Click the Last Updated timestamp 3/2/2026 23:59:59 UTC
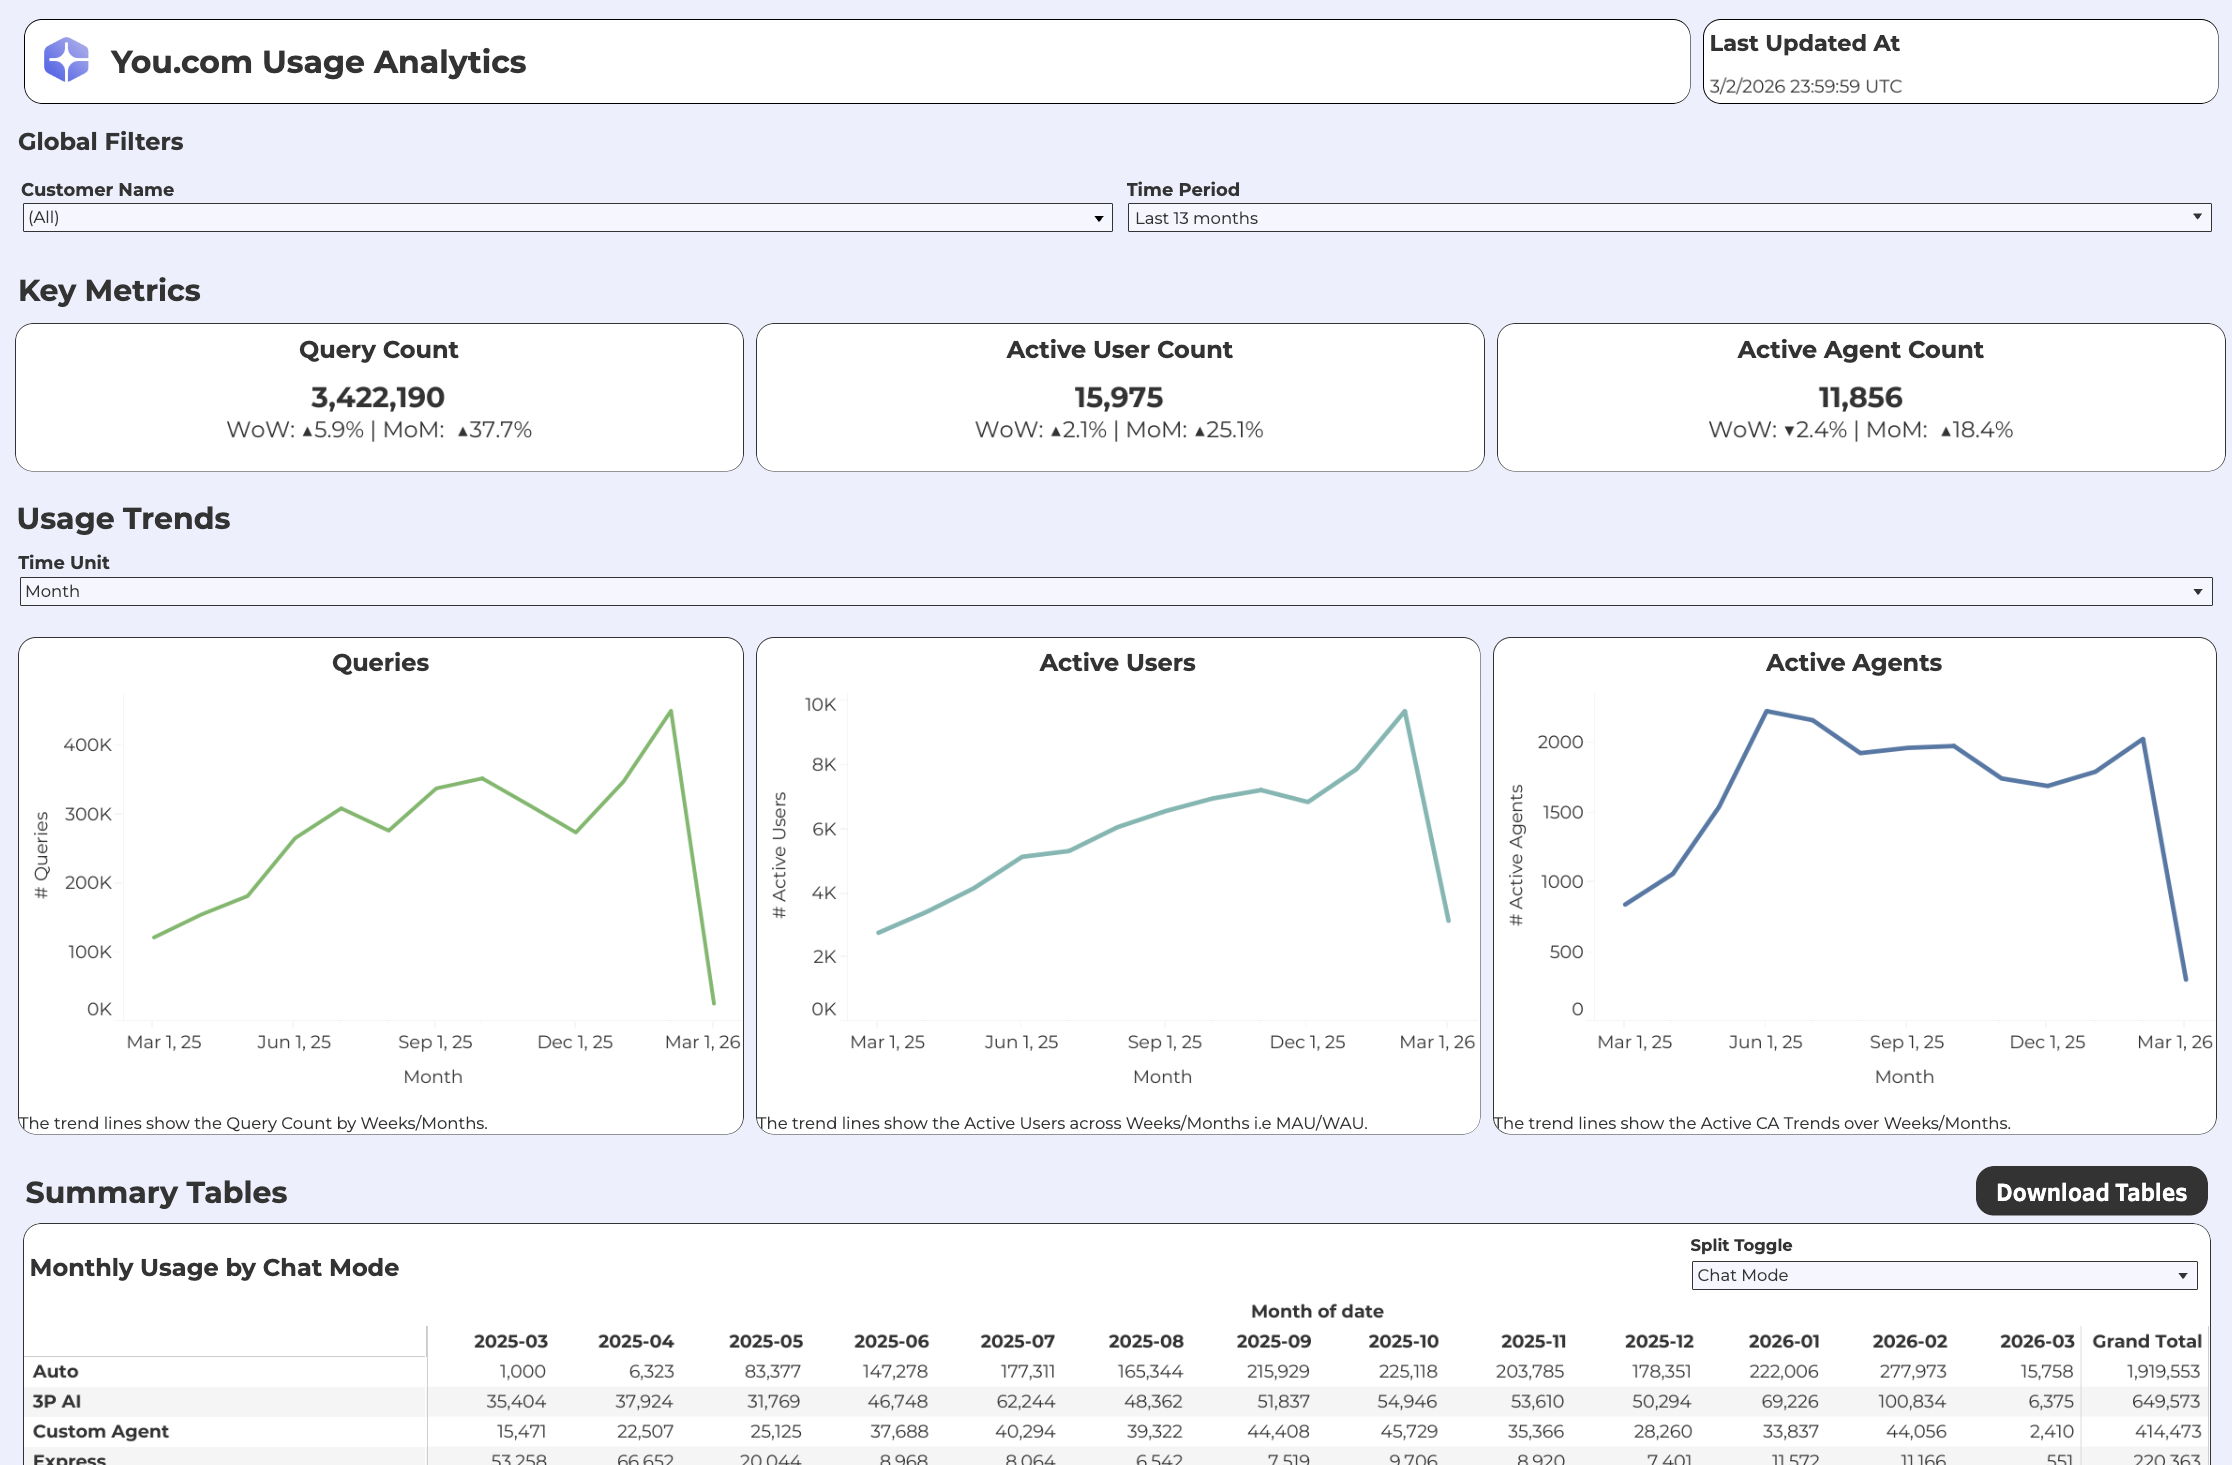 pyautogui.click(x=1805, y=86)
